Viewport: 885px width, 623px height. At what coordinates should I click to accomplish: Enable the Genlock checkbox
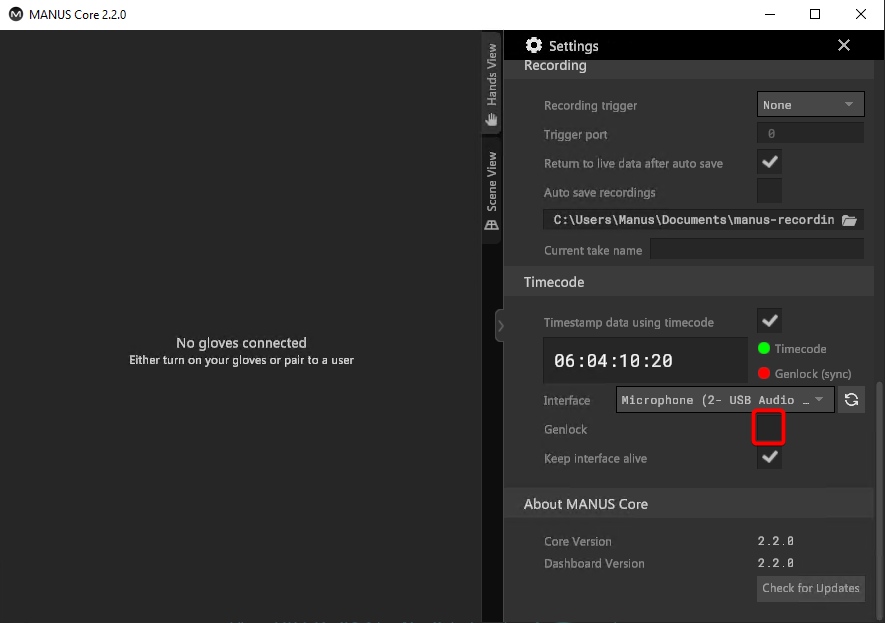click(769, 429)
